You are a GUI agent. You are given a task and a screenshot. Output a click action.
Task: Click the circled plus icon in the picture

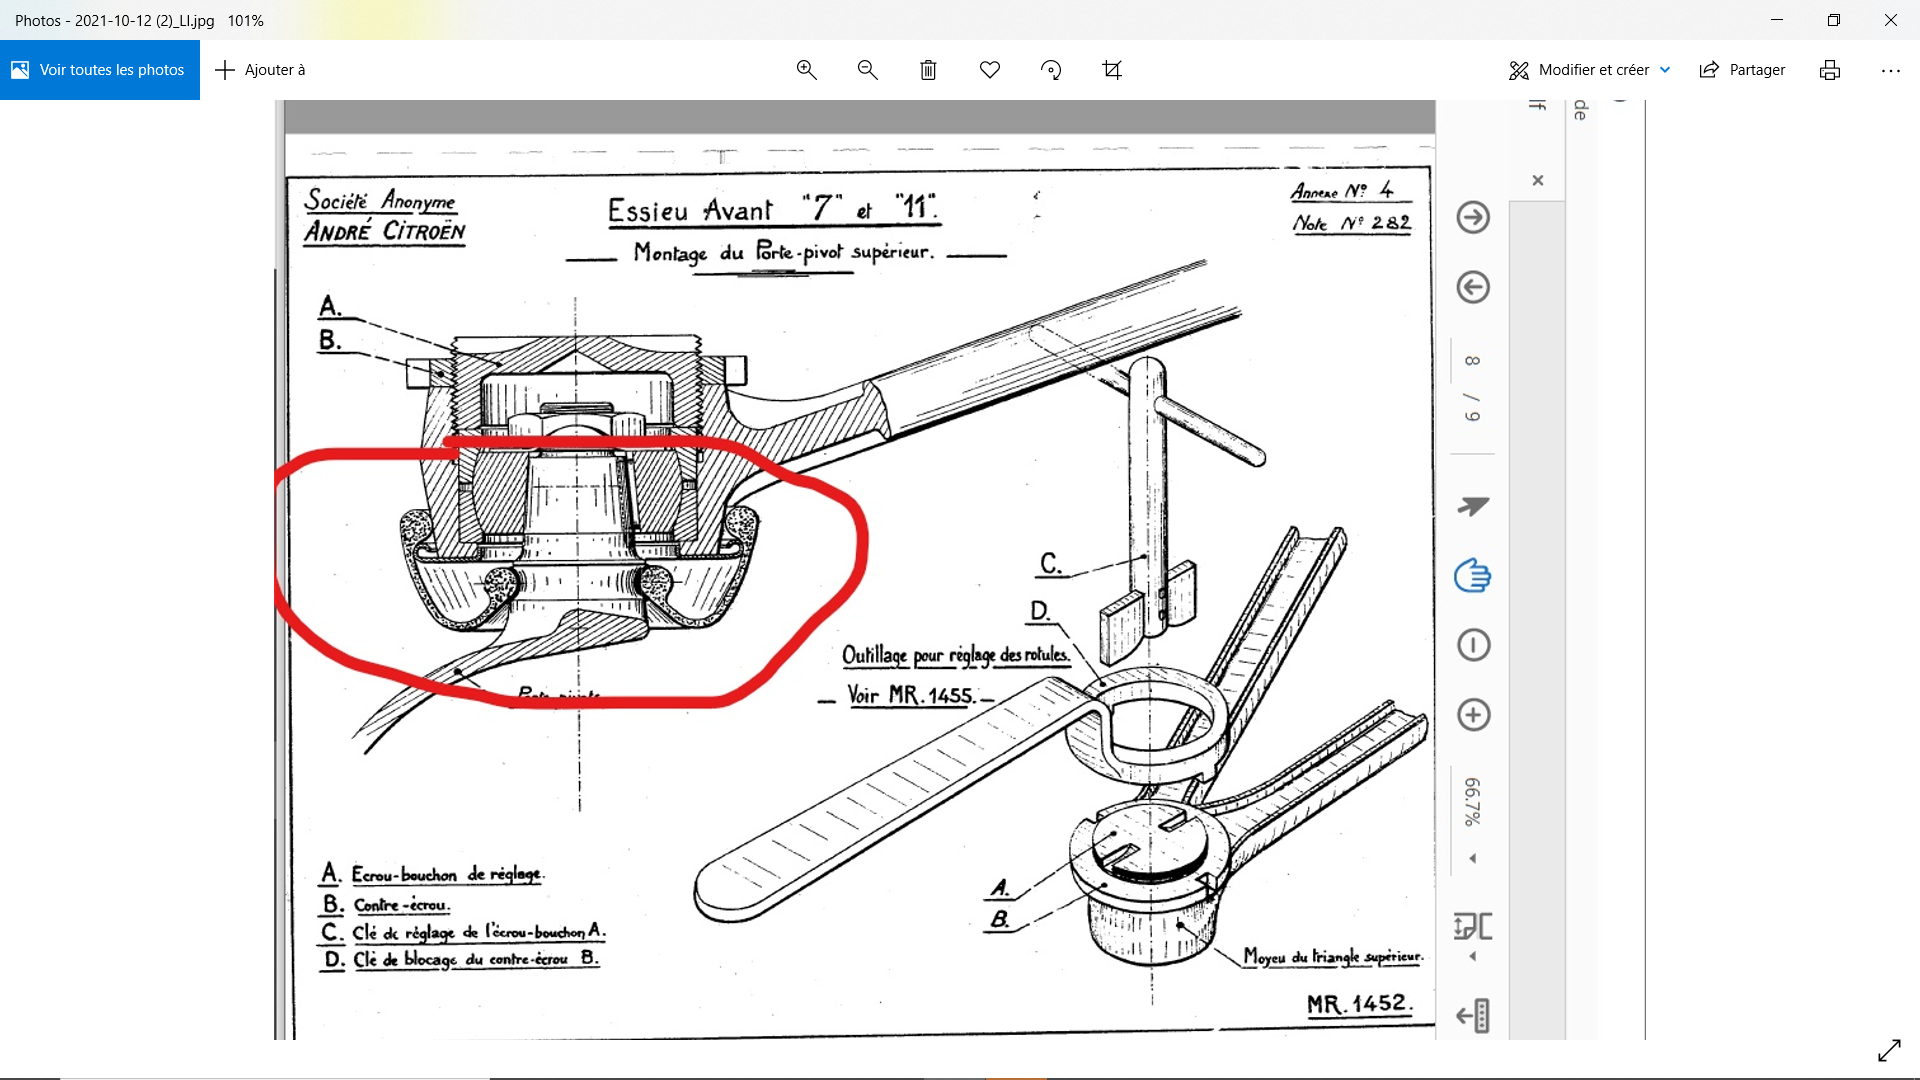1473,715
